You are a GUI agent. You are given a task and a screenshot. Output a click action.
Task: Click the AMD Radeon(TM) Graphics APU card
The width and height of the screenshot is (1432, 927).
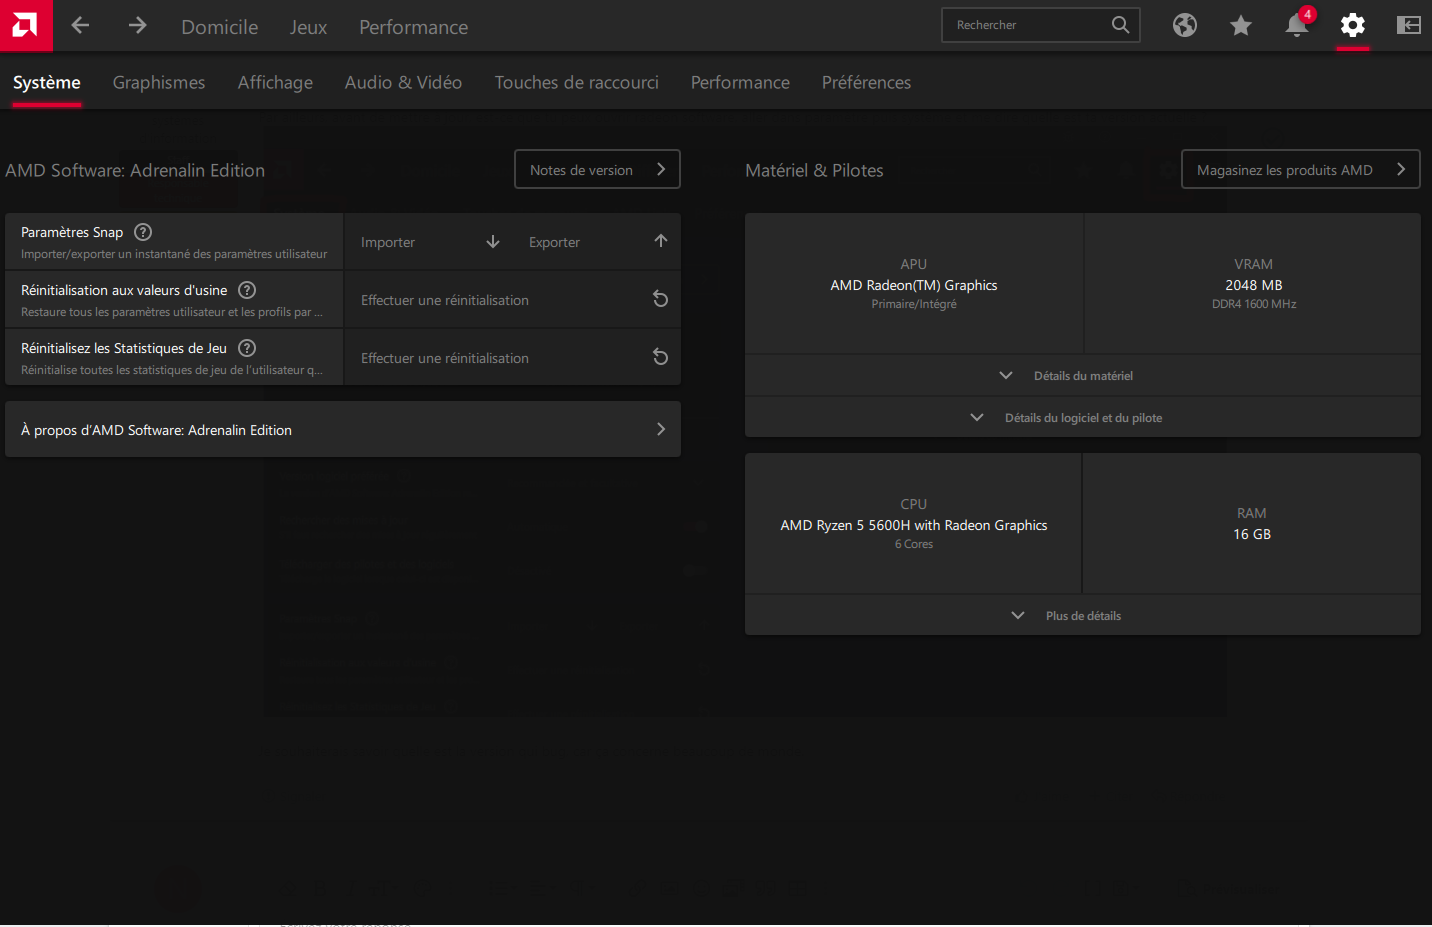(x=914, y=284)
